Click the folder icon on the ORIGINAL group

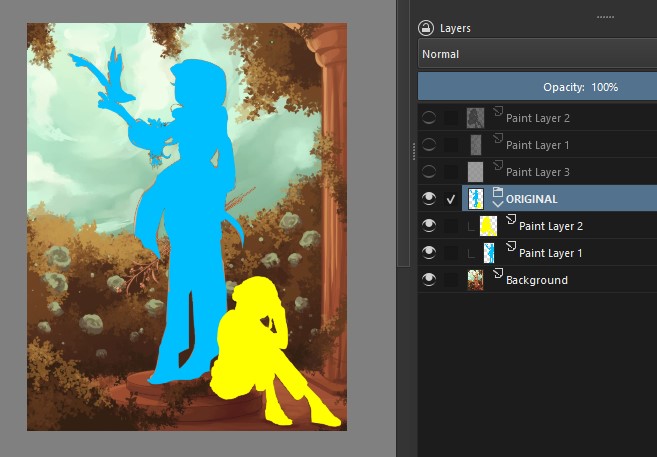point(497,192)
